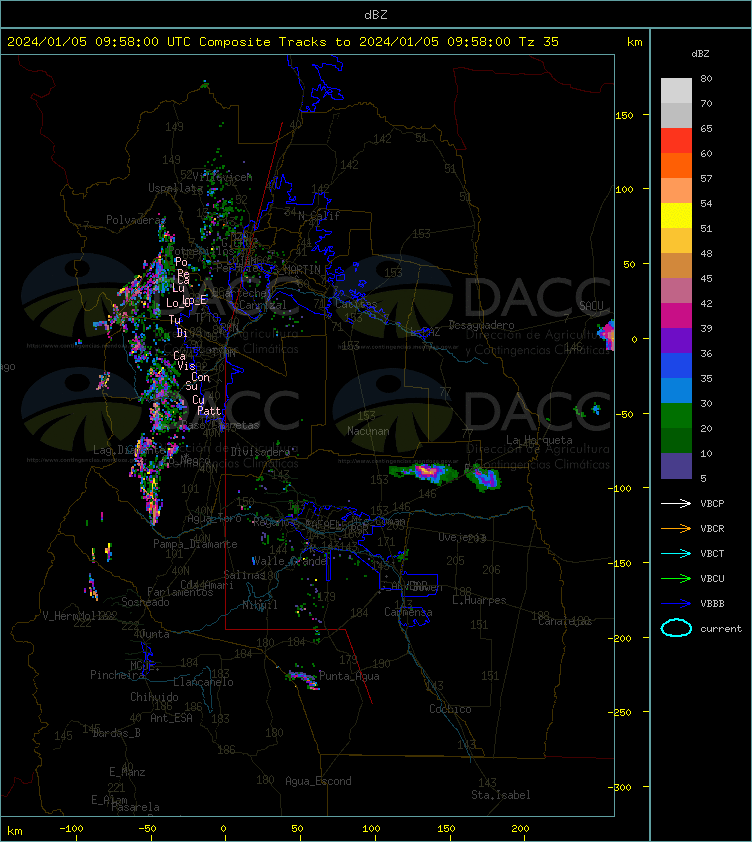Click the 'Carmensa' map label
The image size is (752, 842).
[408, 612]
